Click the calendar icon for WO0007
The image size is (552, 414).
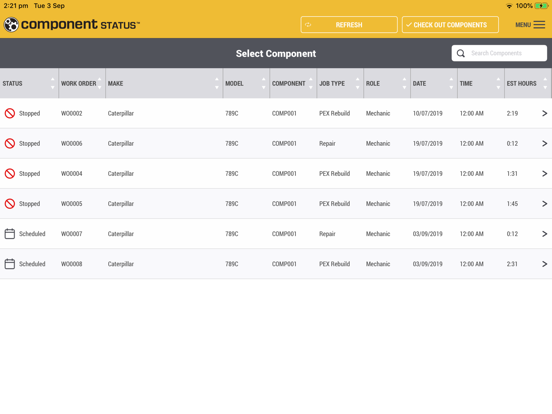(10, 234)
